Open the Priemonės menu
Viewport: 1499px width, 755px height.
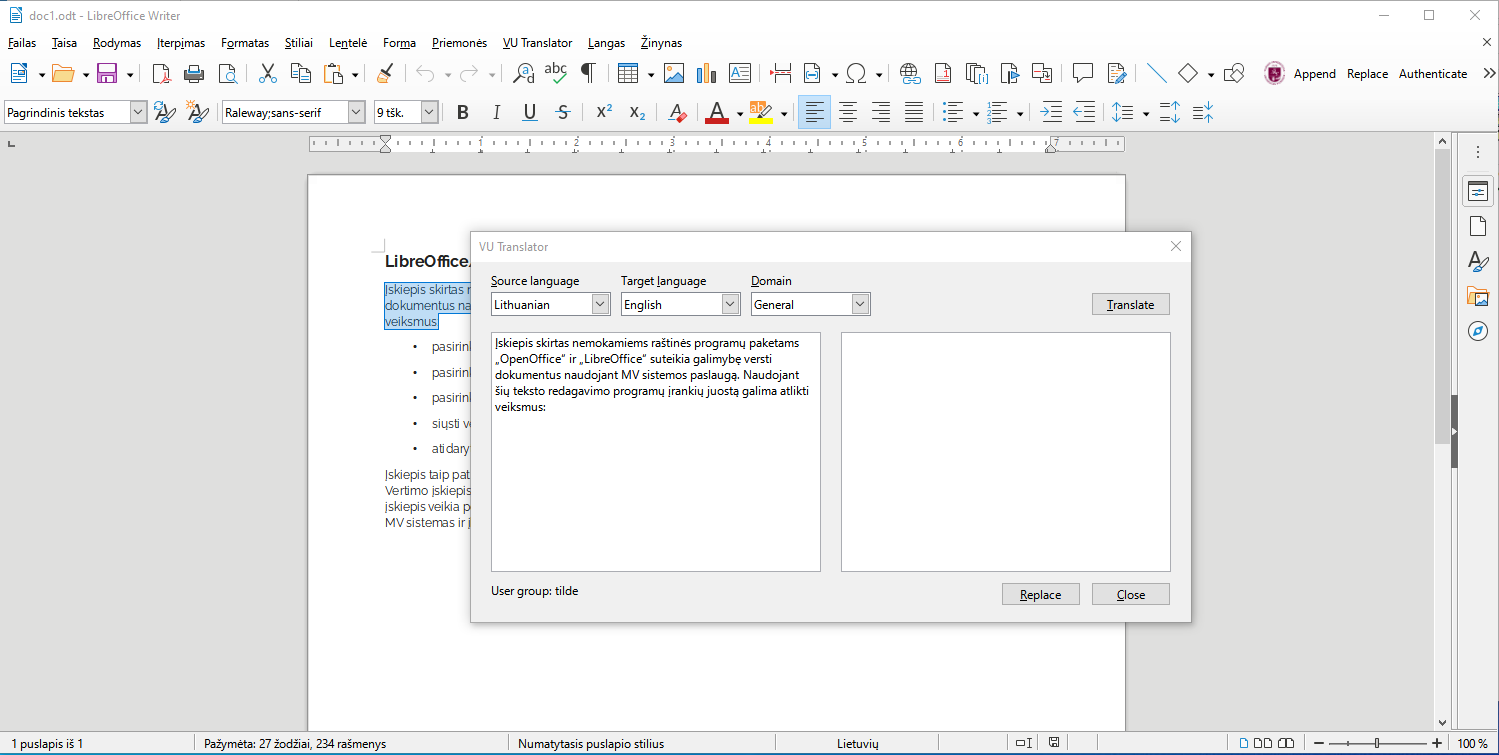point(459,43)
